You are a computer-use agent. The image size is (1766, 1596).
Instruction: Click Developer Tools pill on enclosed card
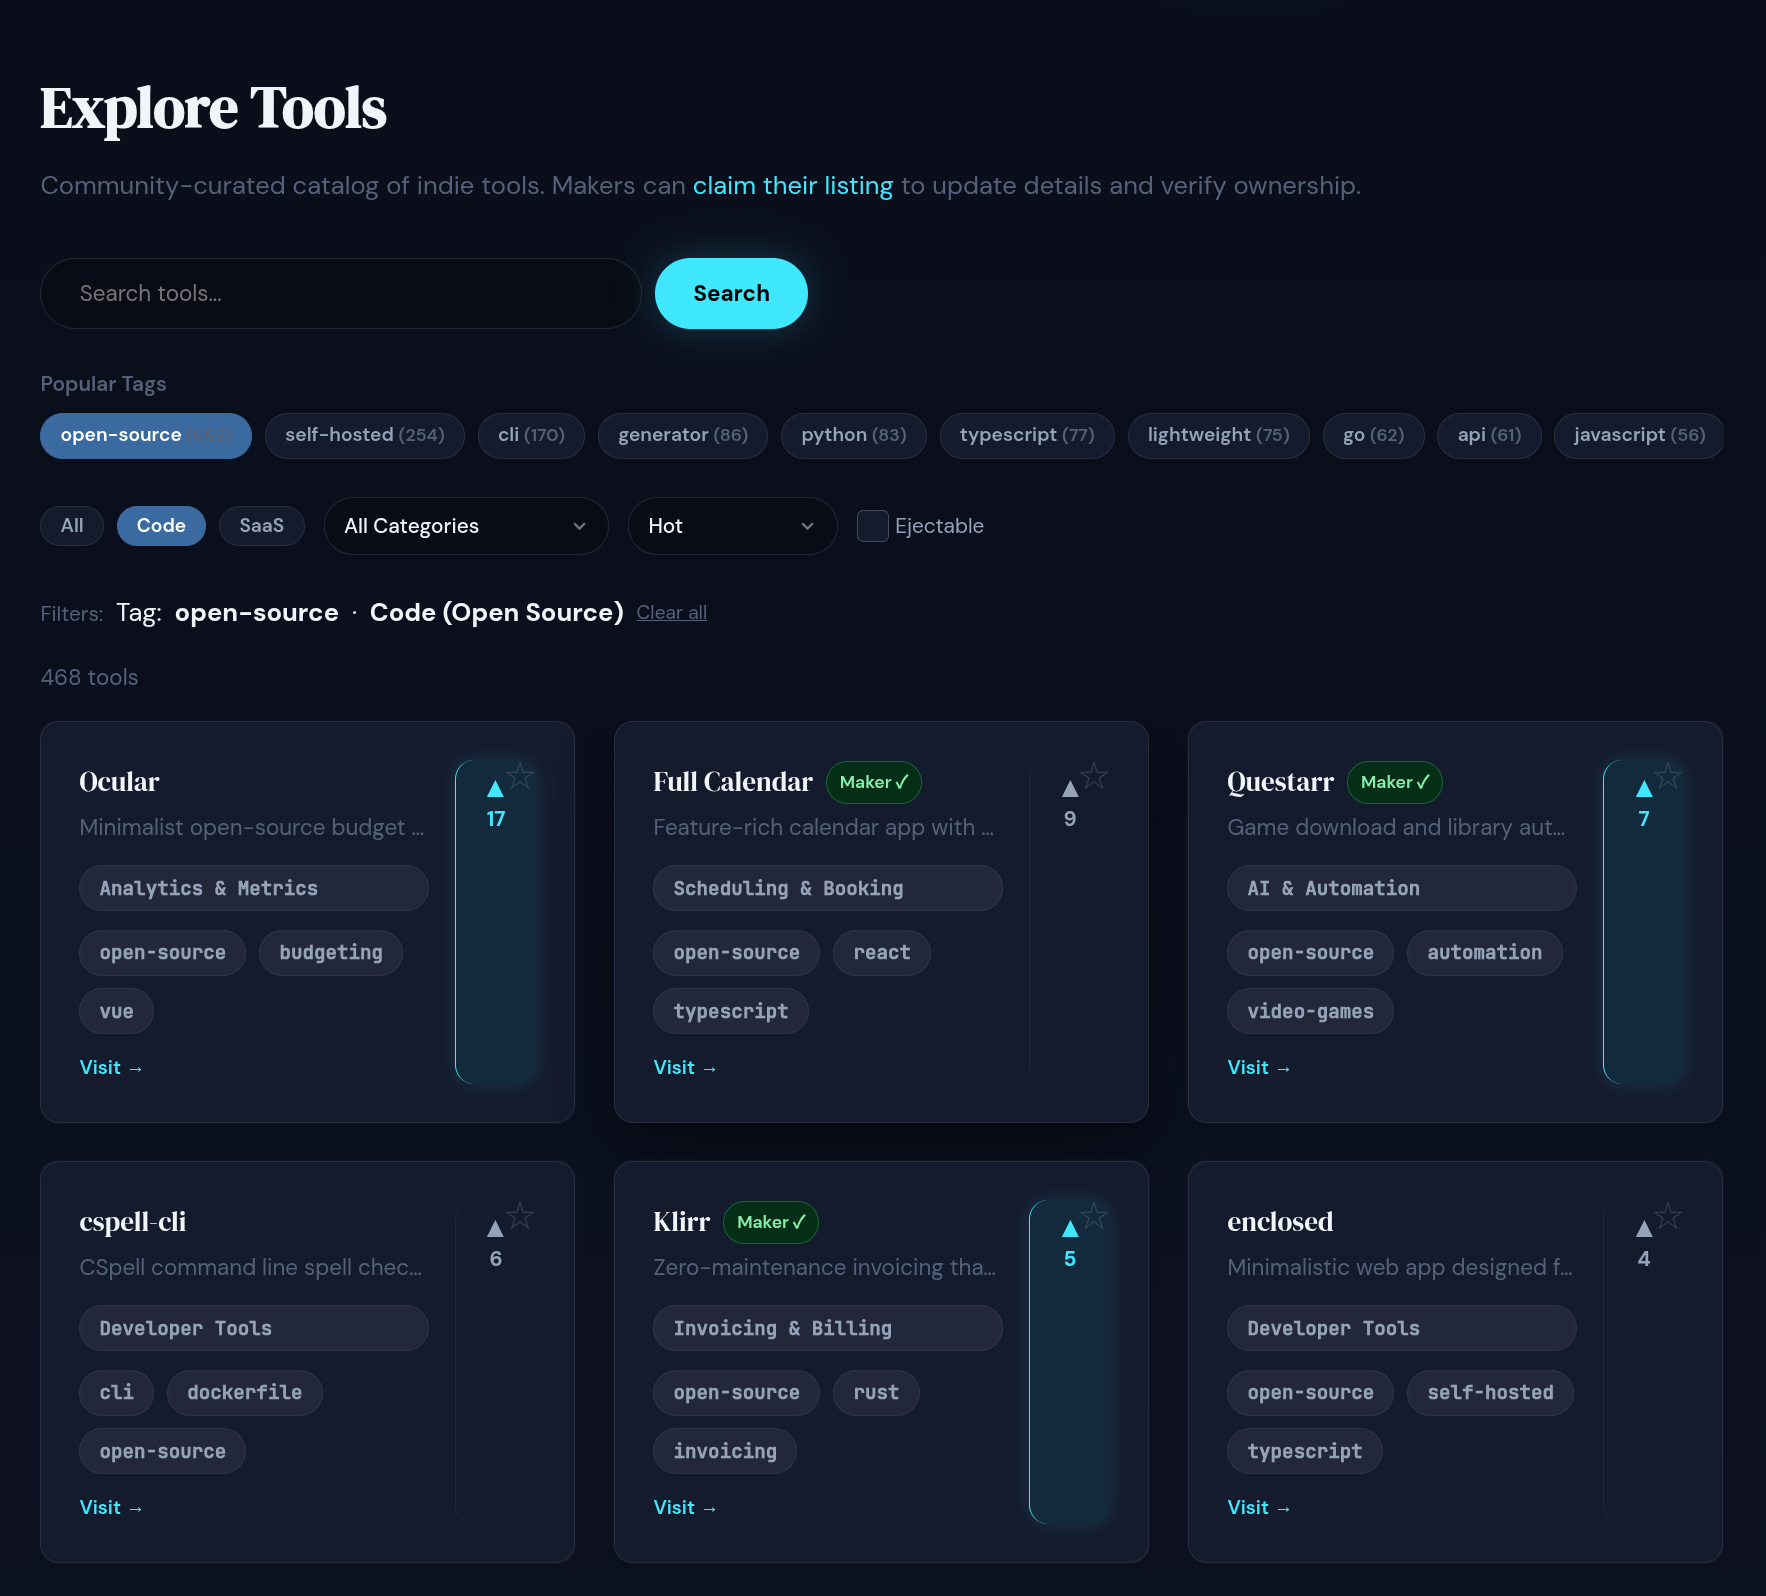point(1402,1328)
